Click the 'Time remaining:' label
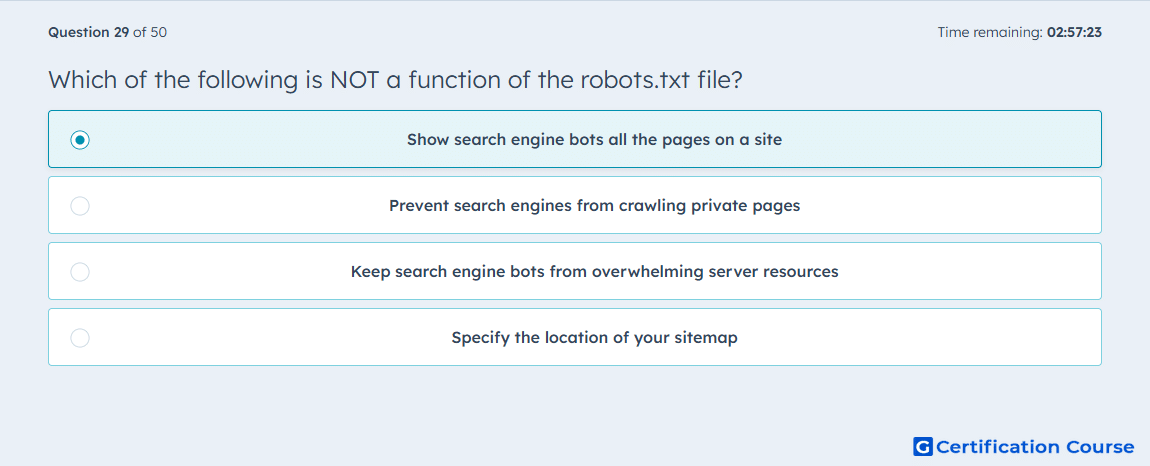Screen dimensions: 1150x466 [x=990, y=32]
